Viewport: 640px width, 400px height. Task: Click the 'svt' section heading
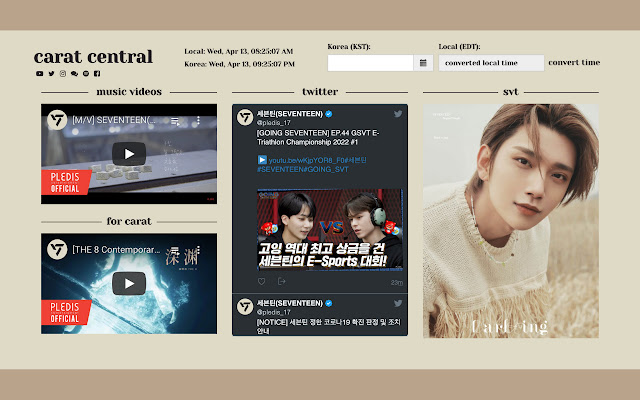pyautogui.click(x=511, y=92)
